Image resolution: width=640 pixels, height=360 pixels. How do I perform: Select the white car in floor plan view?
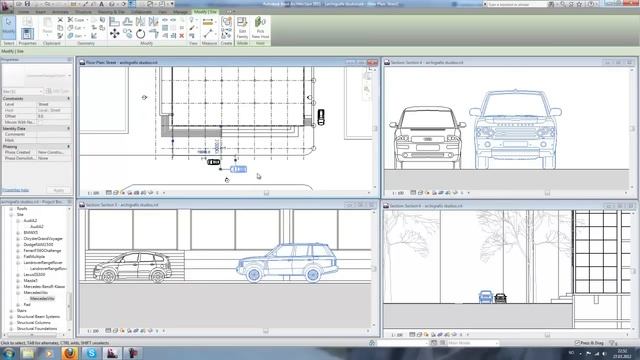213,162
